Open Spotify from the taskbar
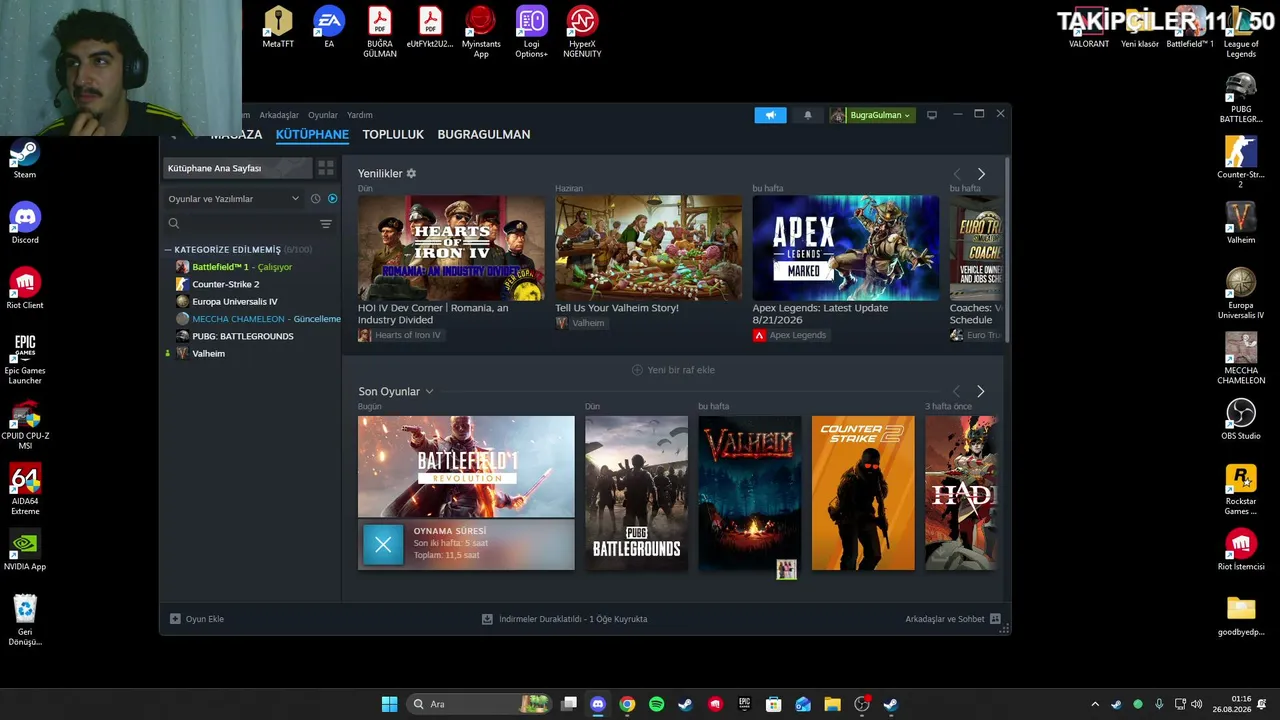Image resolution: width=1280 pixels, height=720 pixels. click(656, 704)
